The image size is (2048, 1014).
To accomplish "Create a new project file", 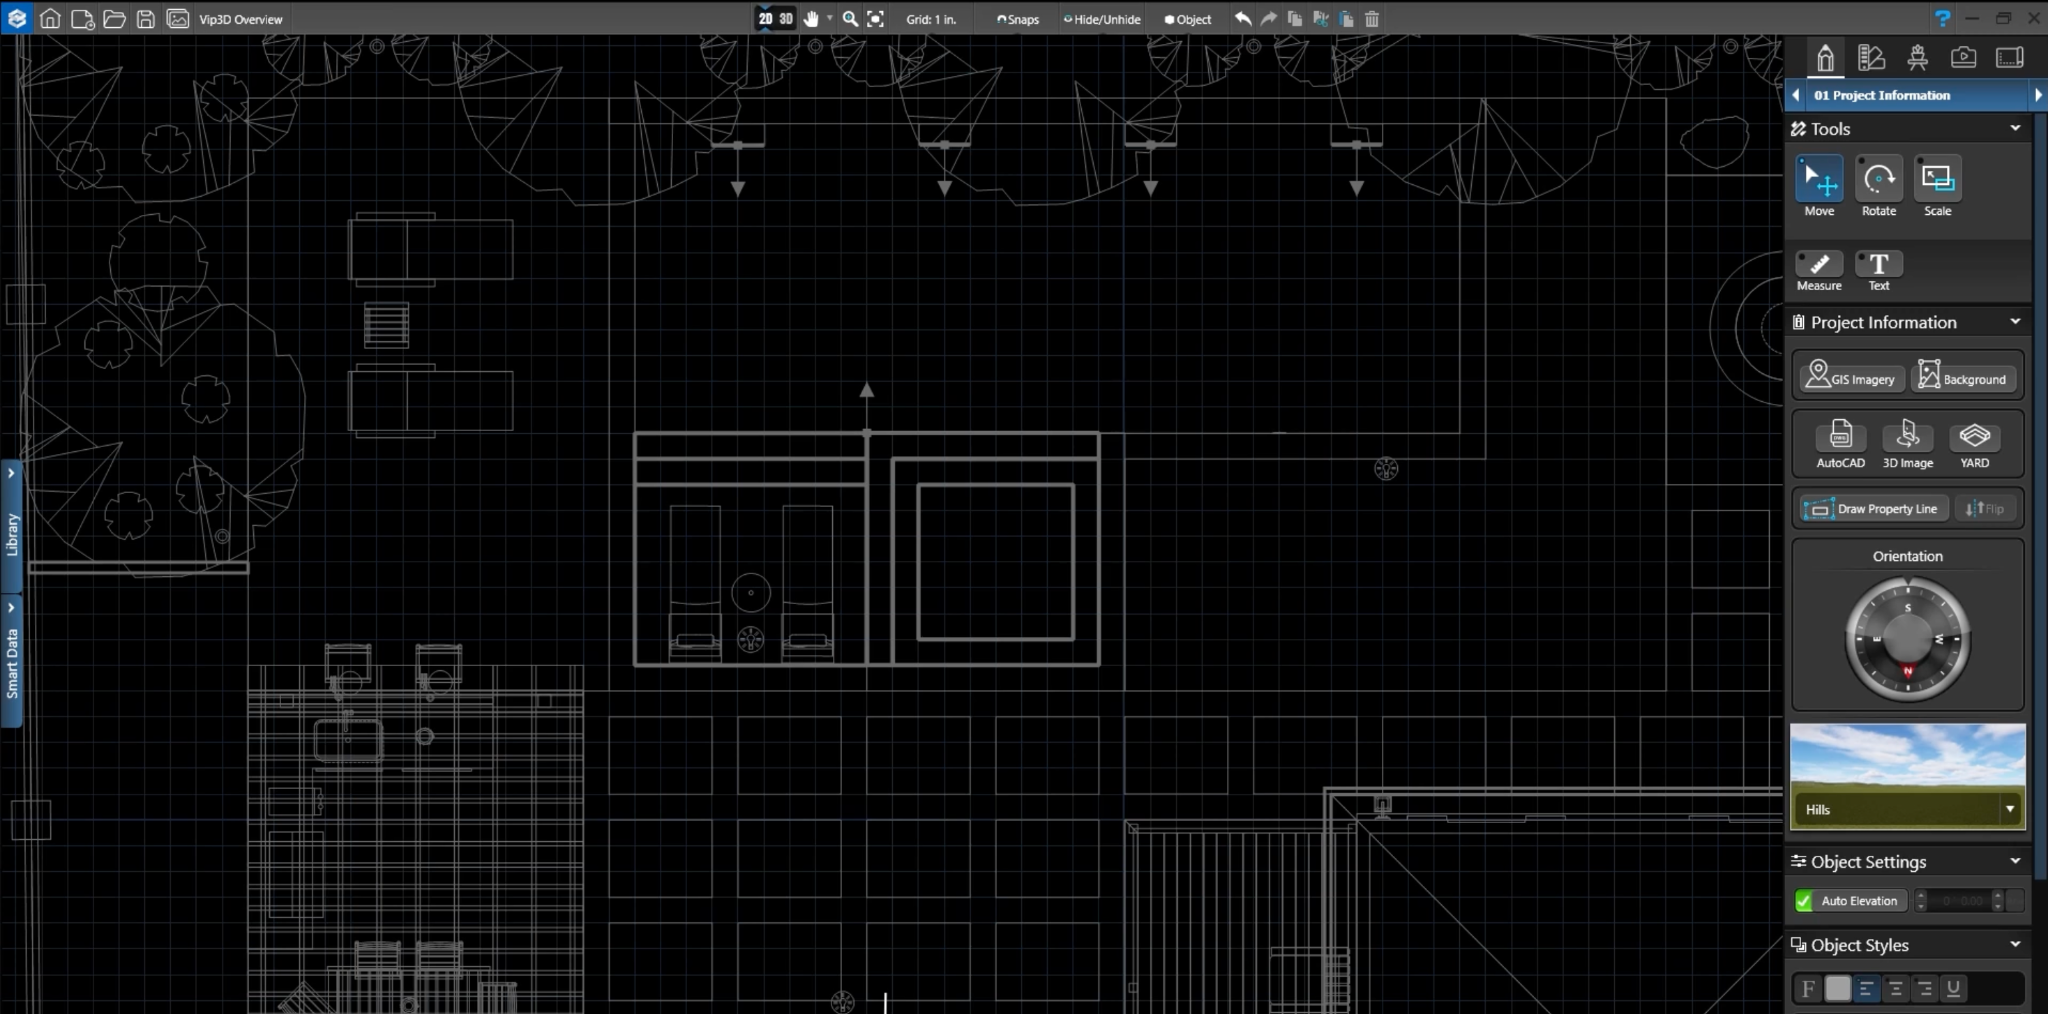I will [82, 18].
